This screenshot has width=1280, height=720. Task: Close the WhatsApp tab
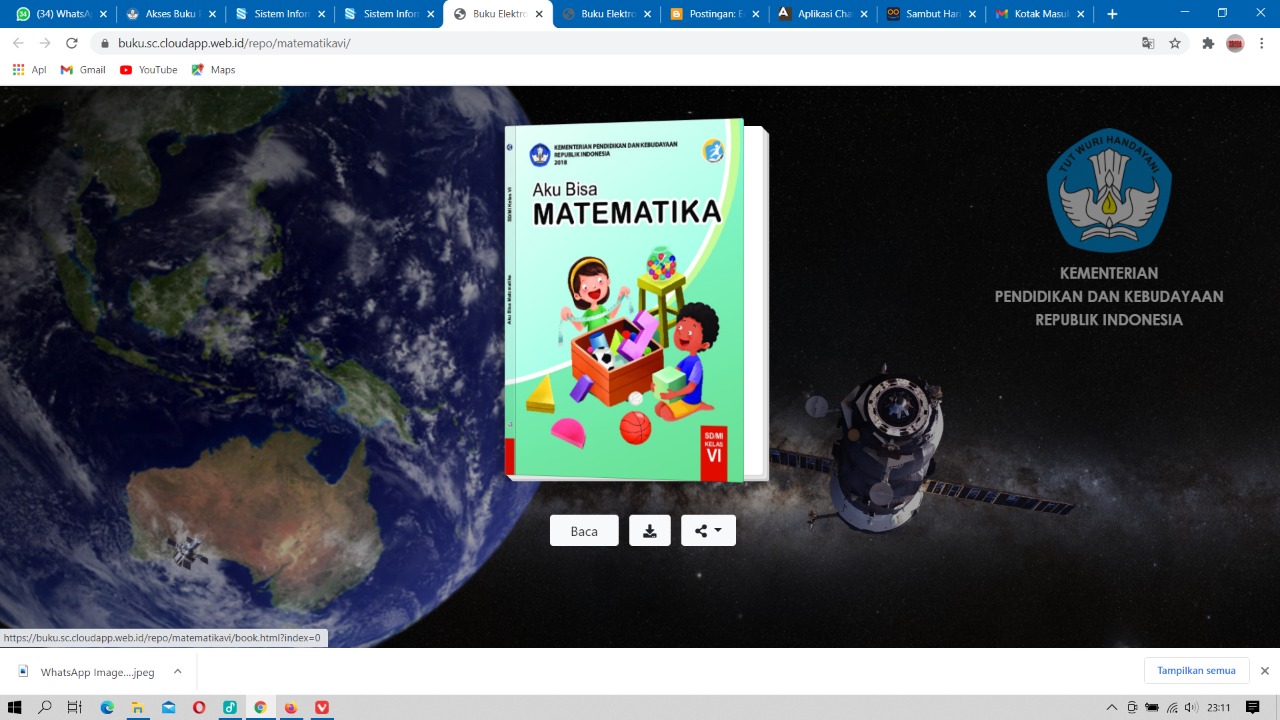[x=104, y=14]
